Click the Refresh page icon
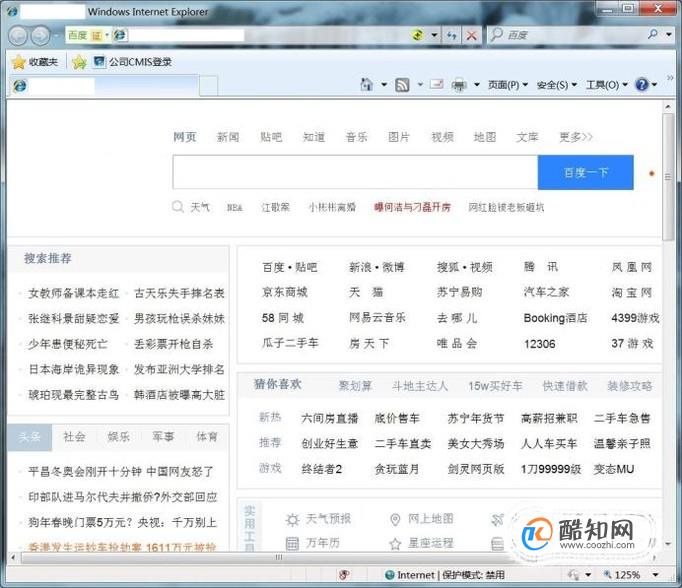682x588 pixels. point(451,35)
